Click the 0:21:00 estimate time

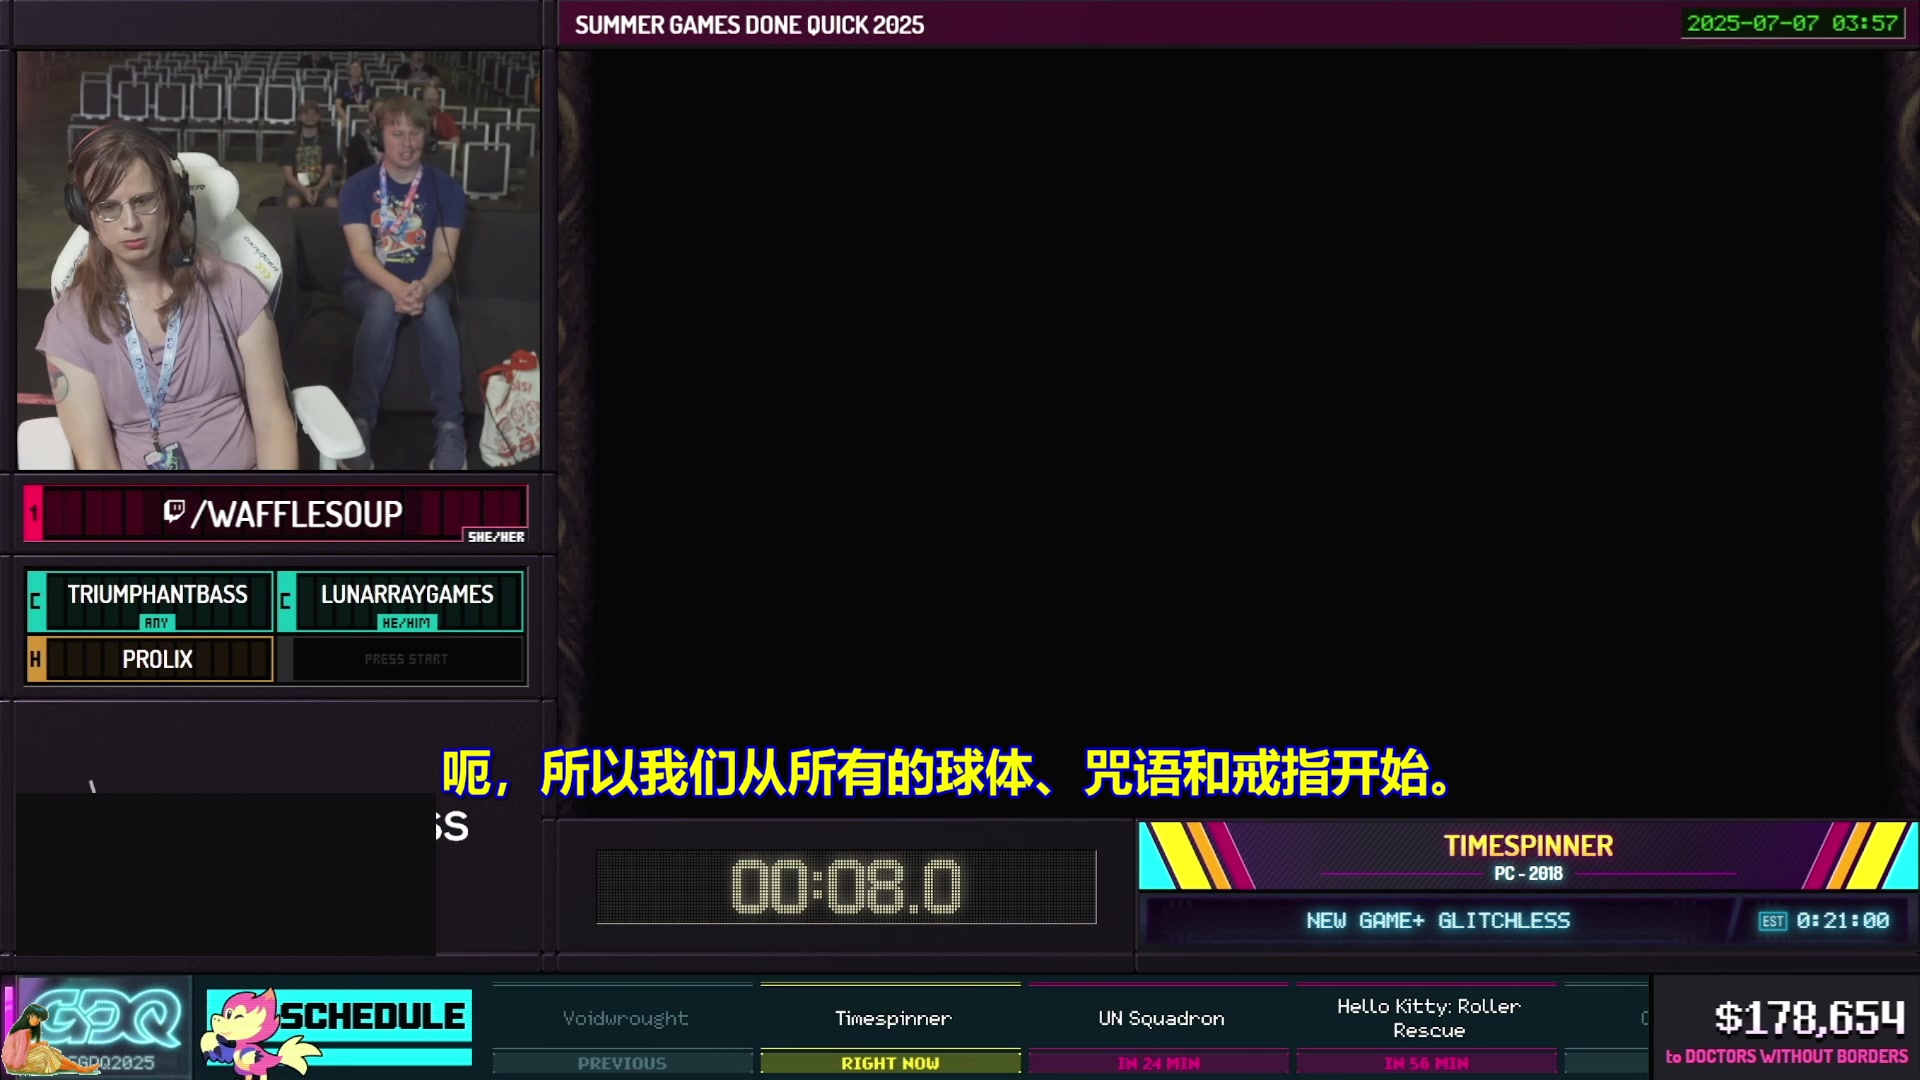[x=1842, y=921]
